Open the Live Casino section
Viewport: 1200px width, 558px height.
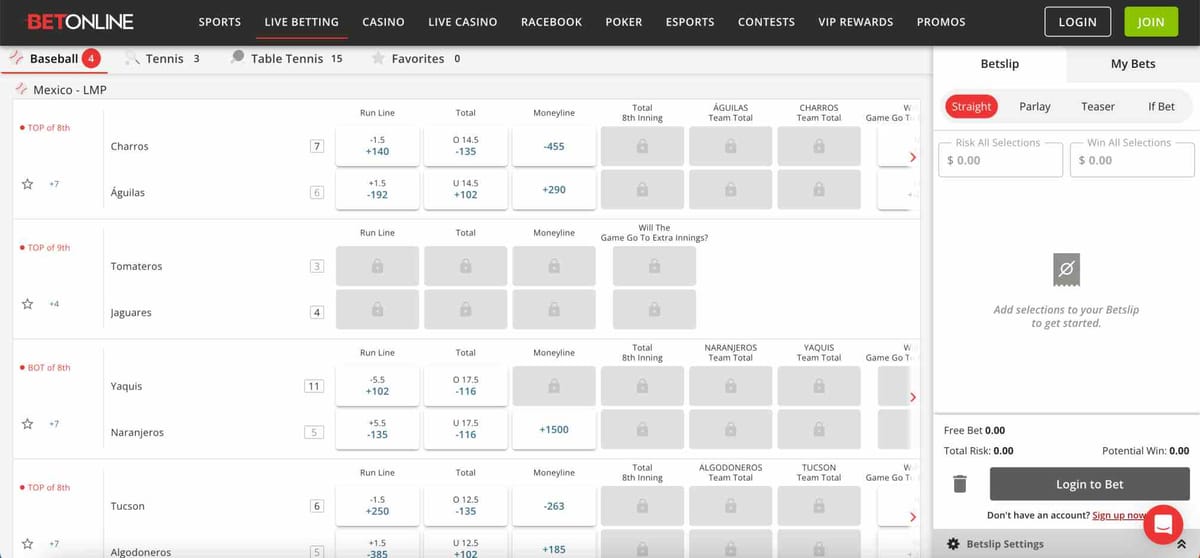[462, 22]
